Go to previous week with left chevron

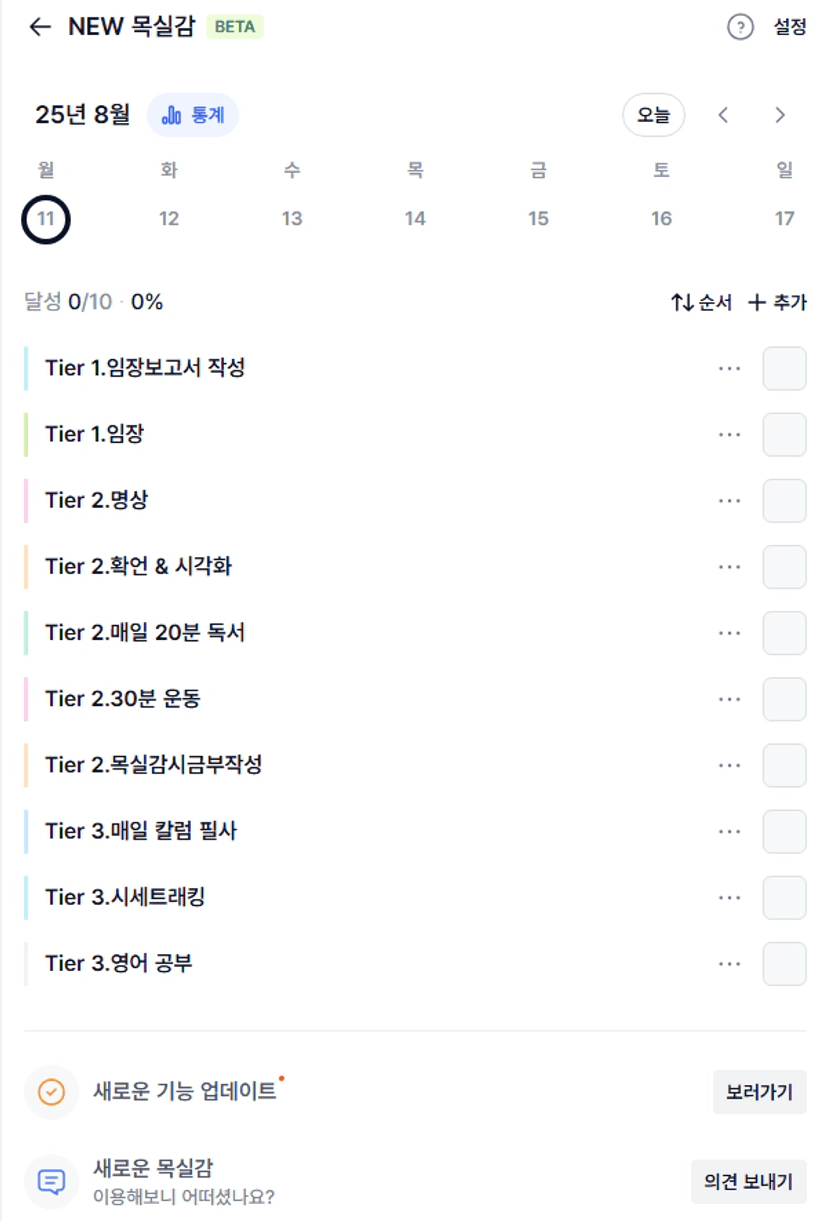point(723,115)
